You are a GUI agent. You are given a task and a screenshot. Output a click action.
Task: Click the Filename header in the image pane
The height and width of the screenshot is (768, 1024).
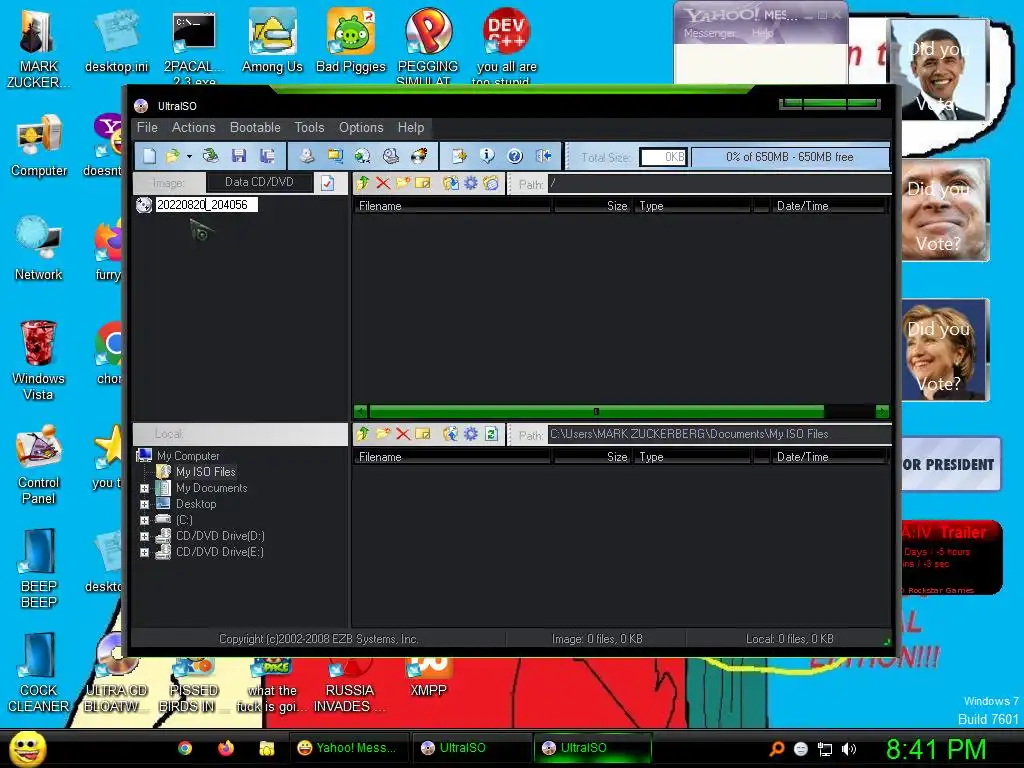click(x=452, y=206)
